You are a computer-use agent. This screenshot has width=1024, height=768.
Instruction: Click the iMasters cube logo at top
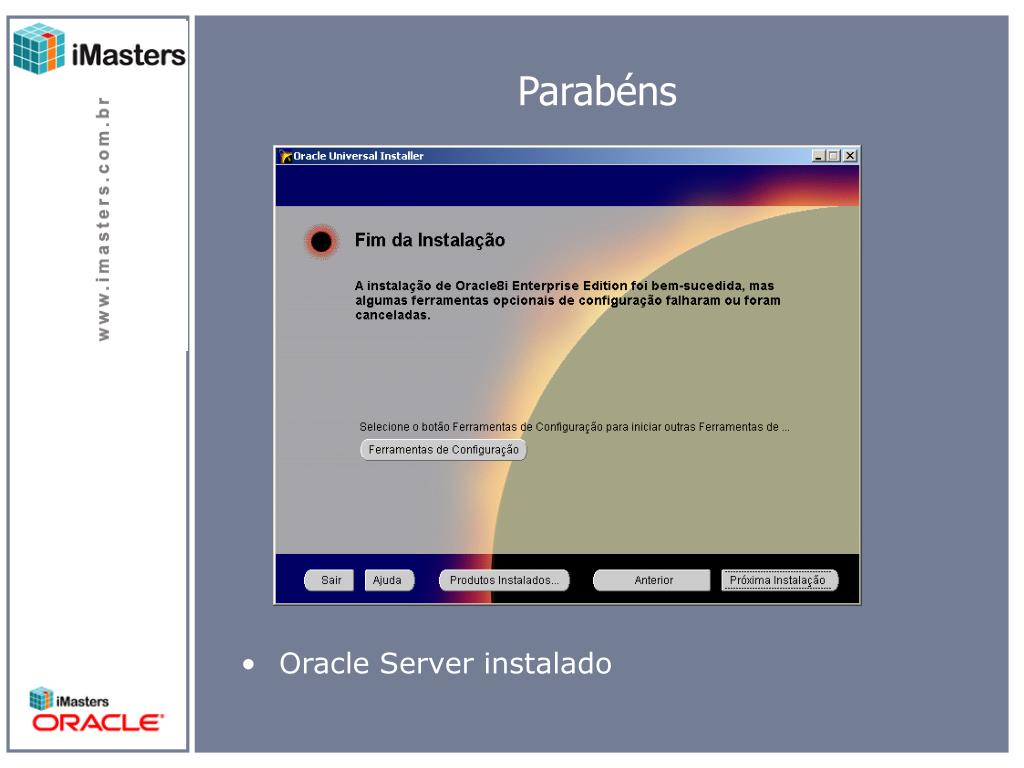[39, 48]
